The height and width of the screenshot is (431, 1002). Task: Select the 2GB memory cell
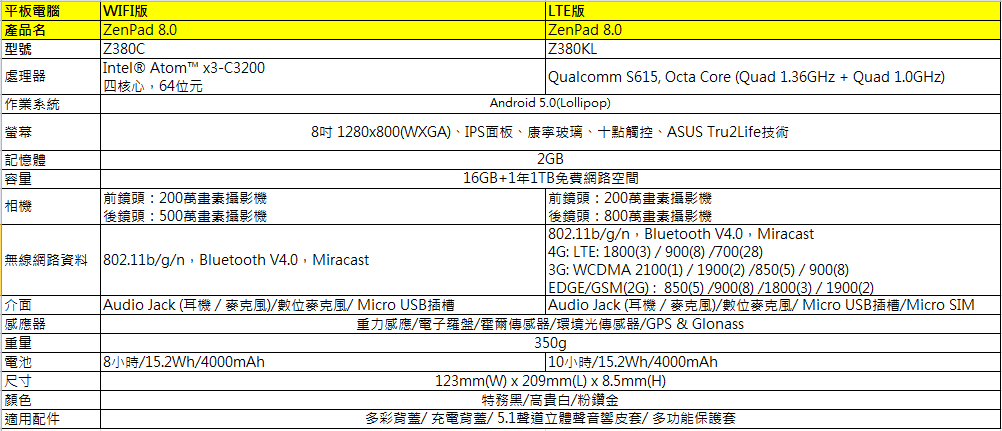tap(550, 160)
